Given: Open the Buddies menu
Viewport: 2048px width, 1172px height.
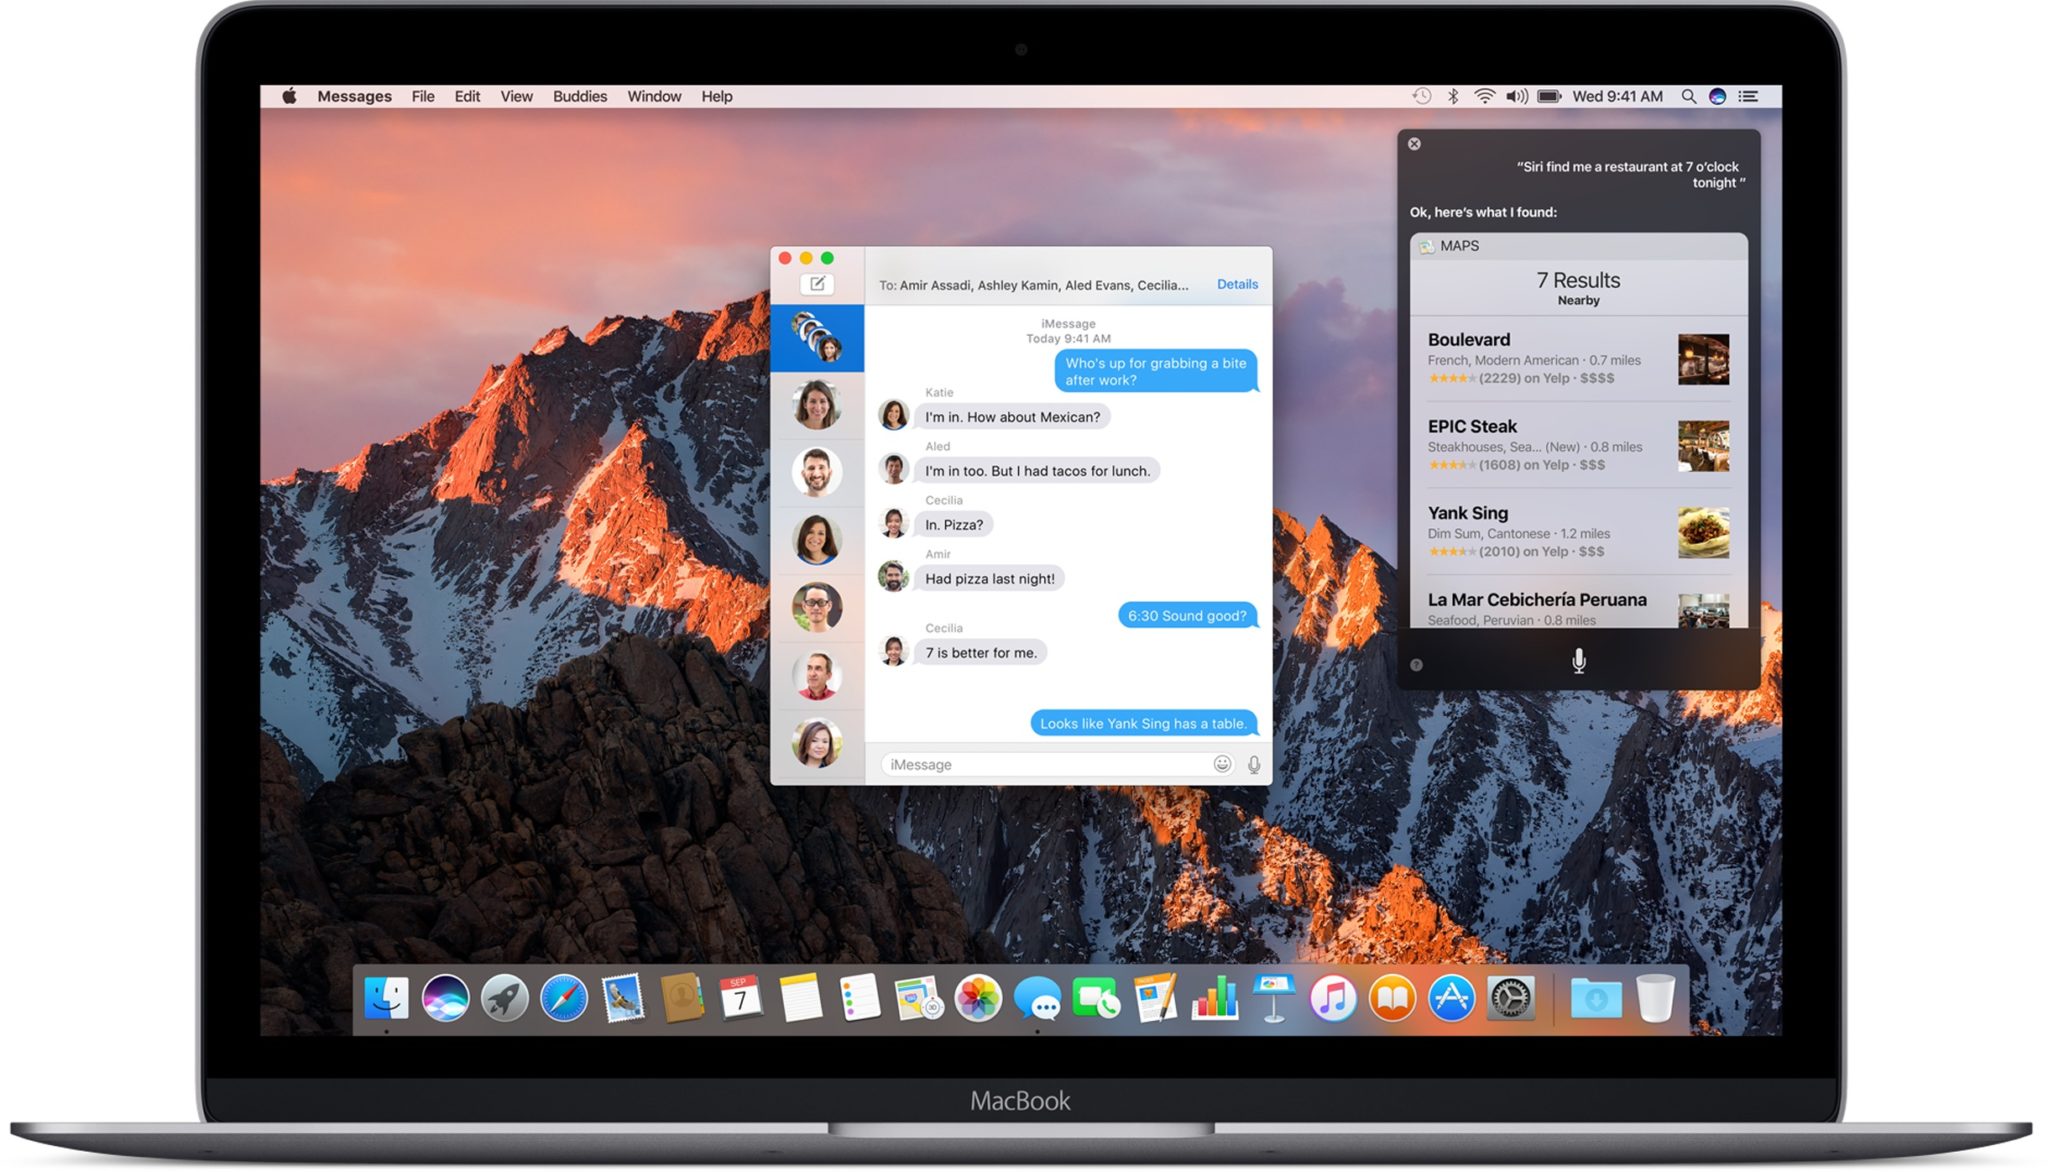Looking at the screenshot, I should [579, 96].
